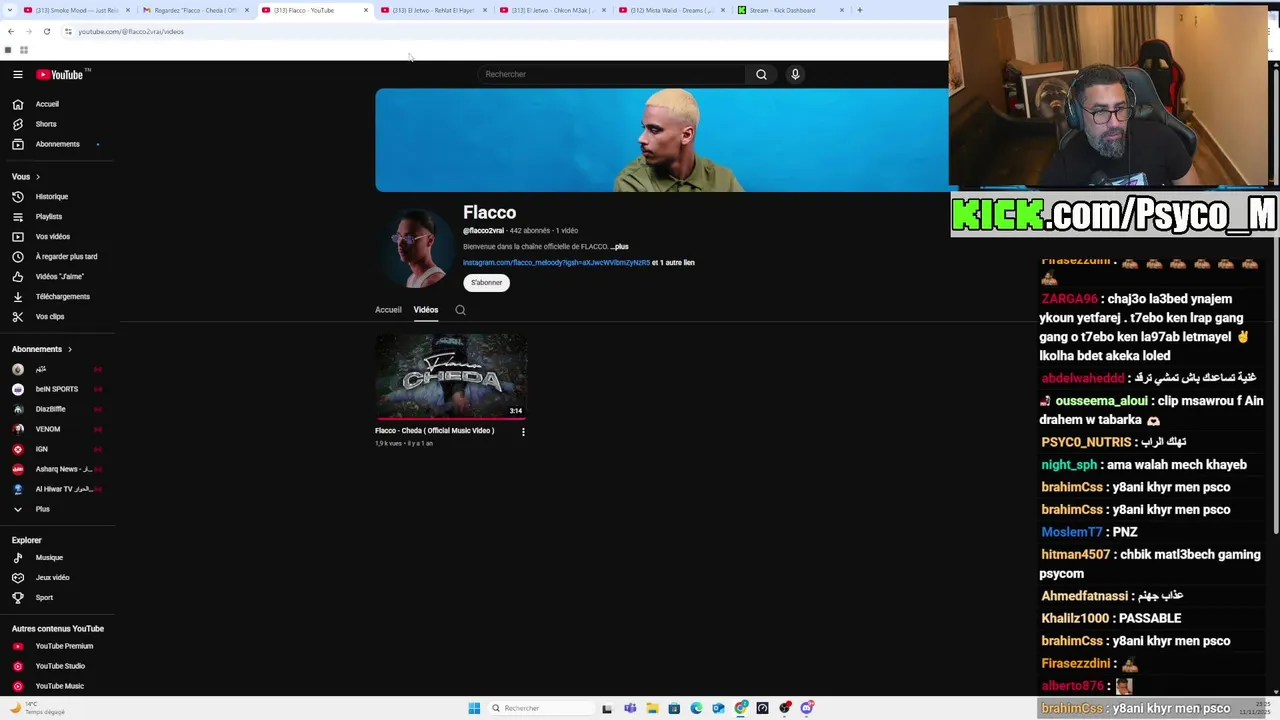Open the YouTube hamburger guide menu
1280x720 pixels.
pos(17,75)
